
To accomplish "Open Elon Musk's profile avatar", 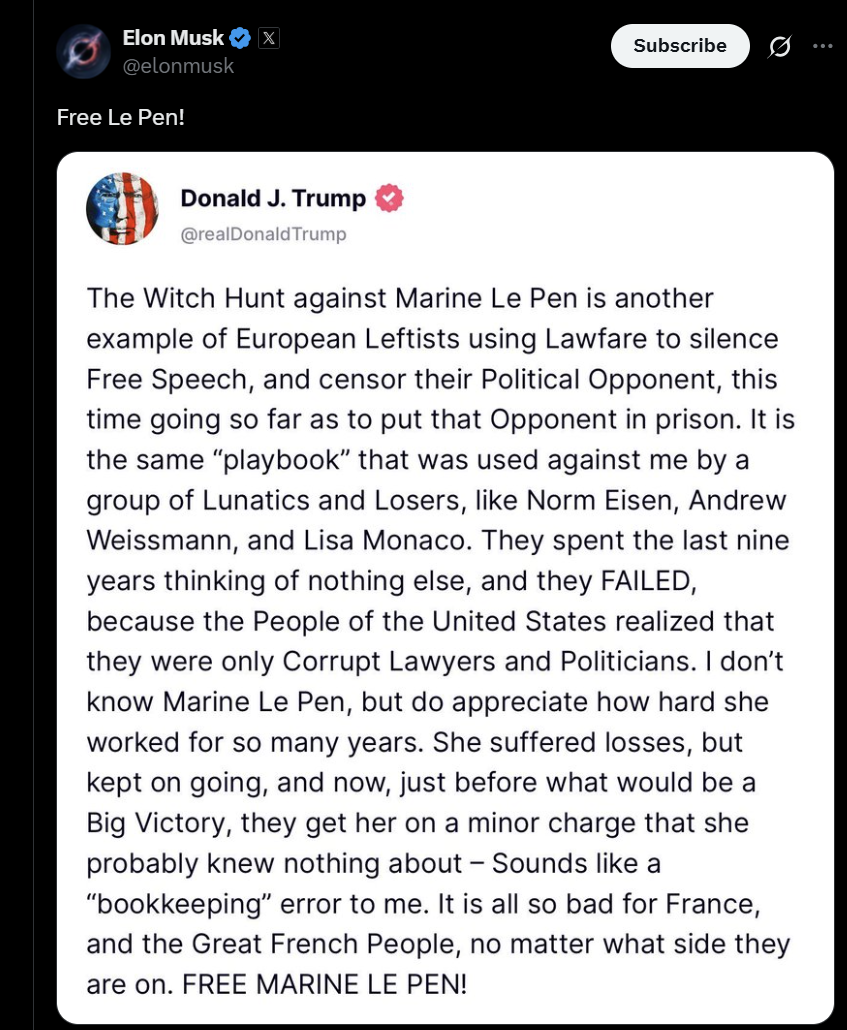I will pyautogui.click(x=83, y=52).
